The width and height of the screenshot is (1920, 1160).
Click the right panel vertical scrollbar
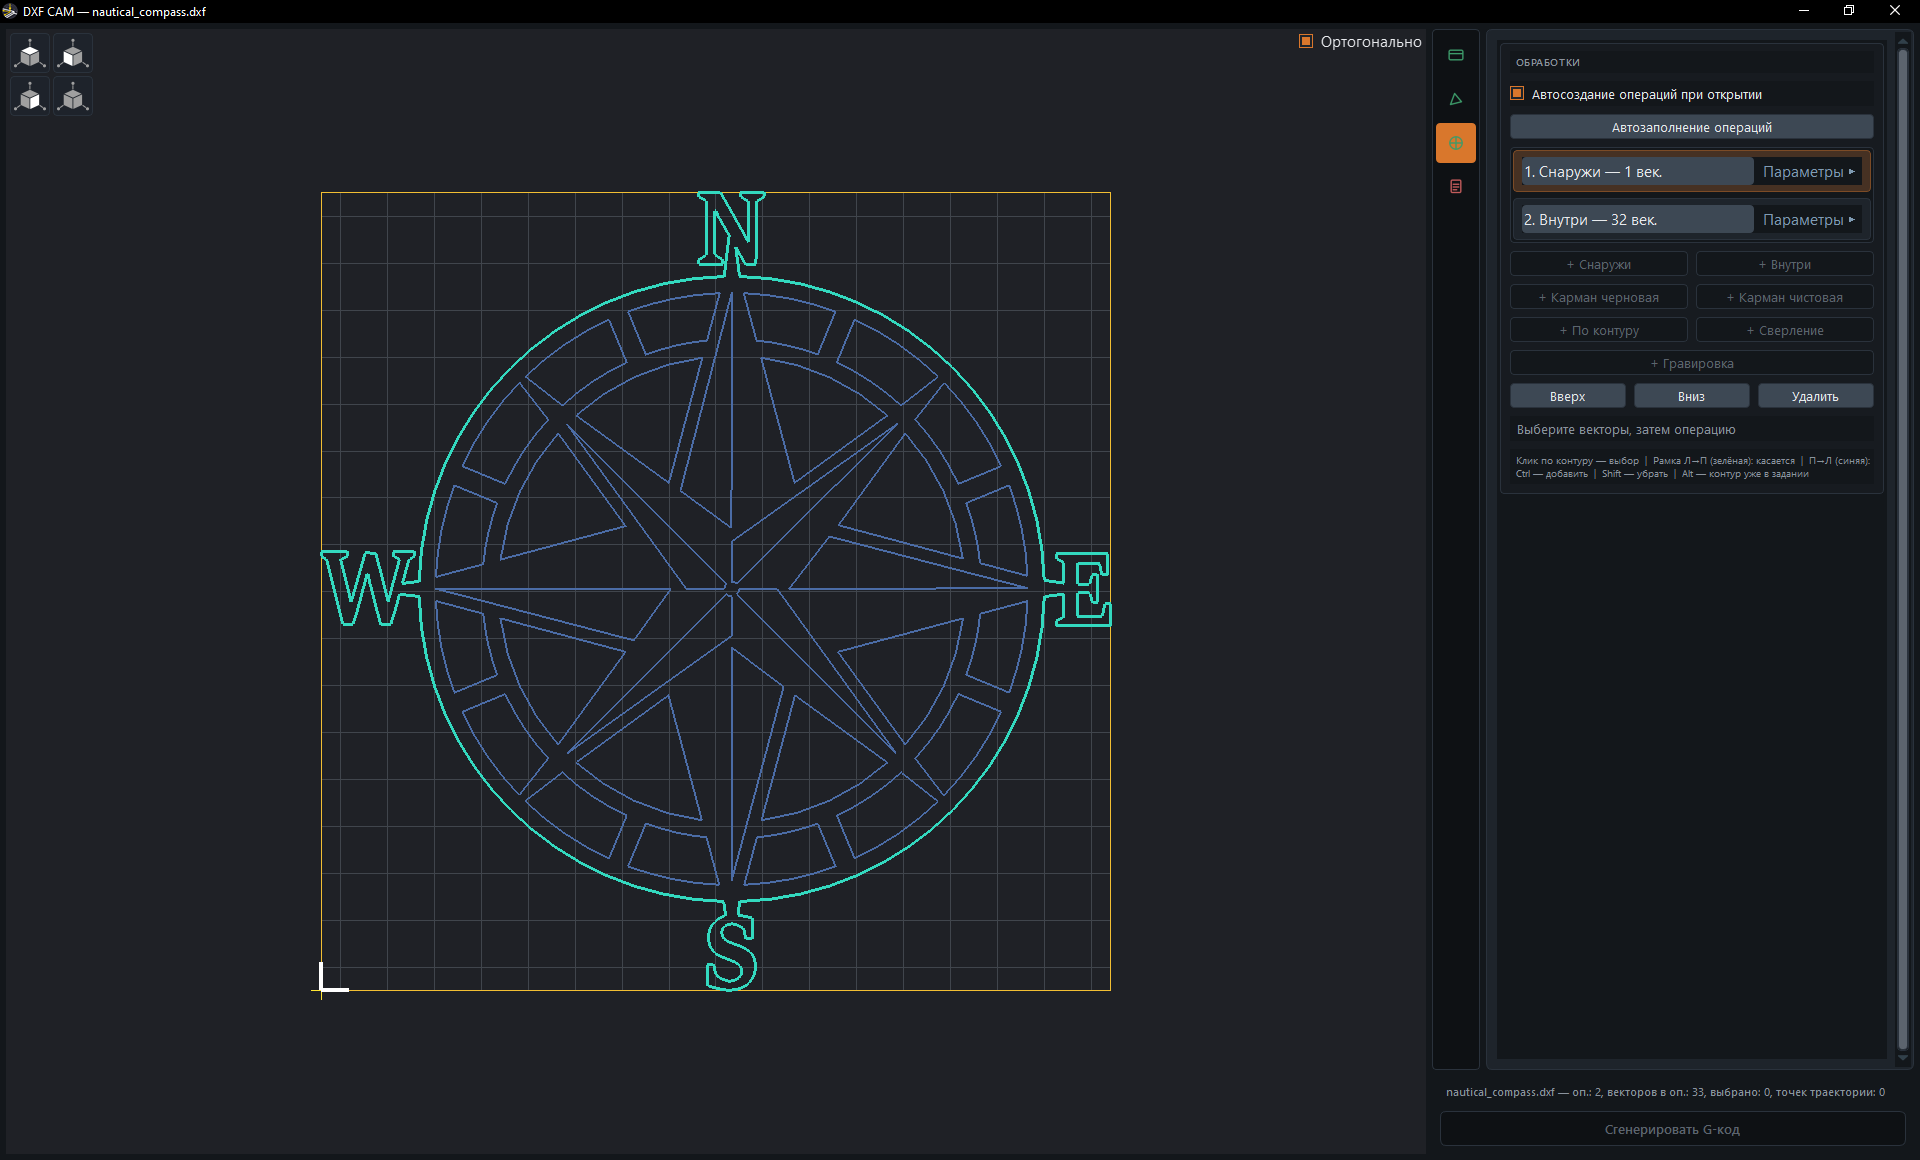(1903, 550)
